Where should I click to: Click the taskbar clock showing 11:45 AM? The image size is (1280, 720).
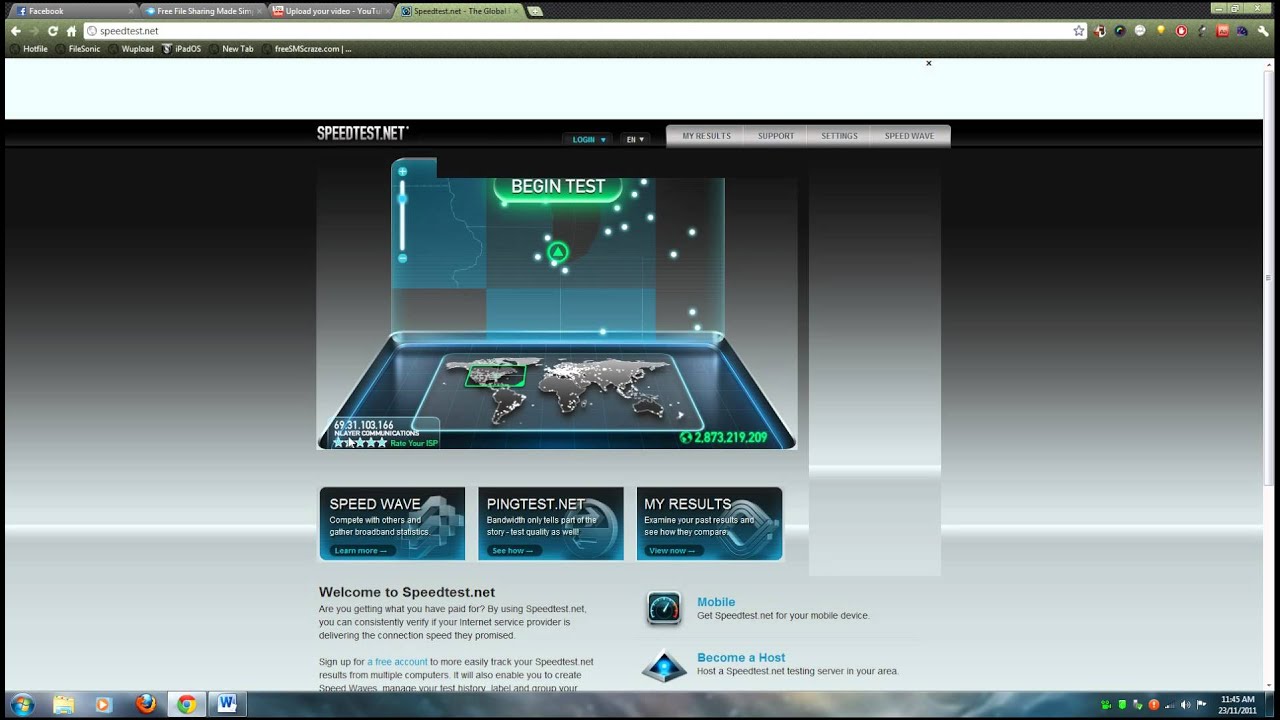pos(1238,704)
